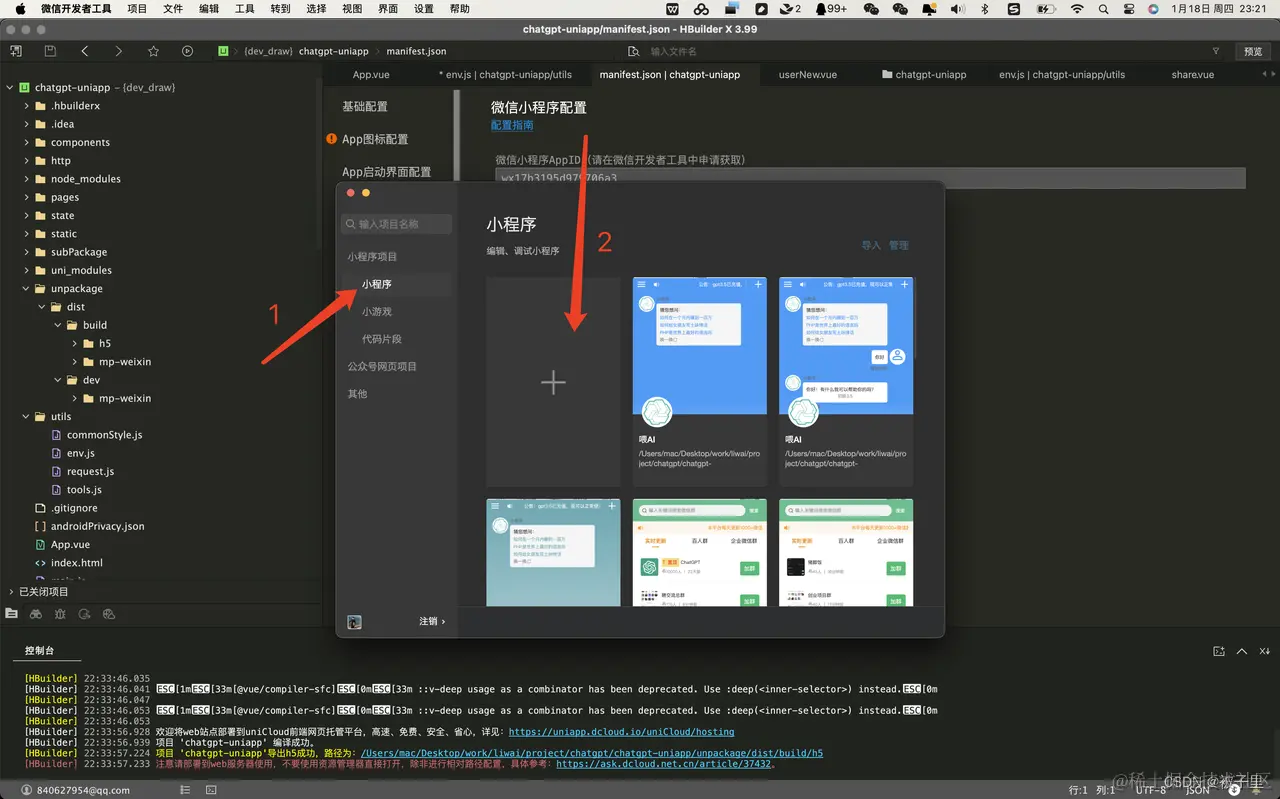This screenshot has height=799, width=1280.
Task: Click the plus tile to create mini program
Action: click(x=553, y=382)
